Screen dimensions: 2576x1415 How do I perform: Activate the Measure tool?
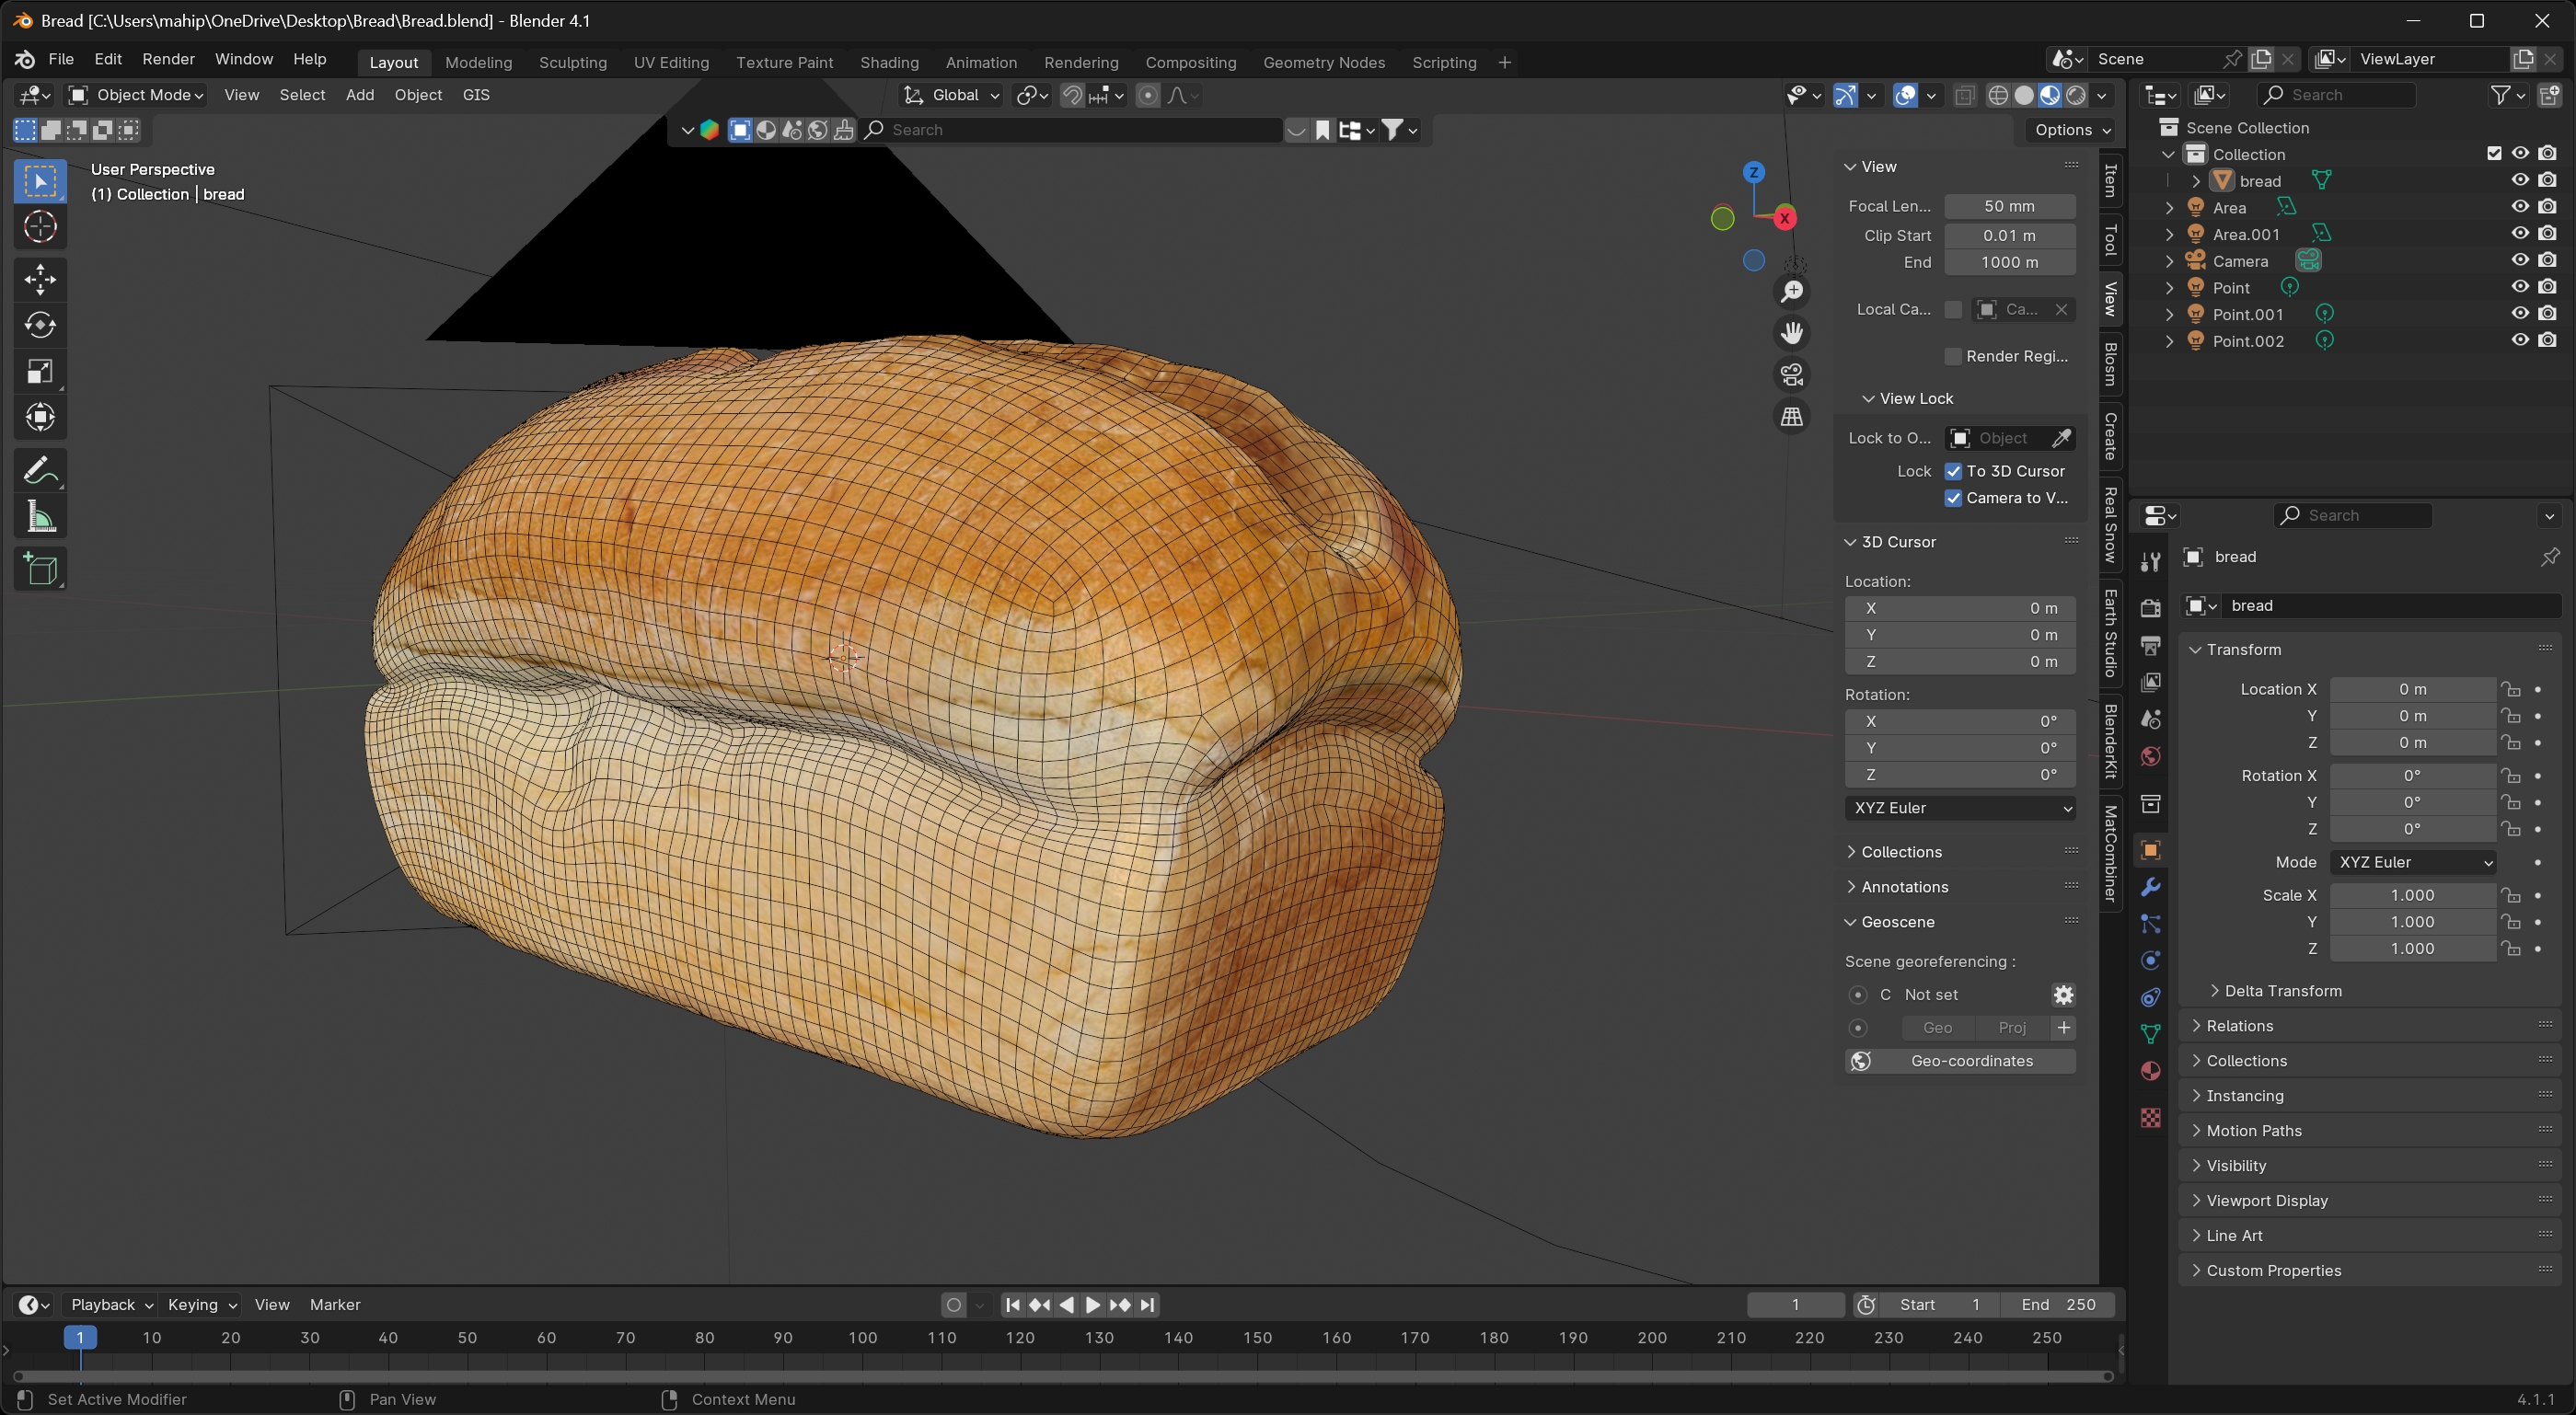[x=40, y=517]
